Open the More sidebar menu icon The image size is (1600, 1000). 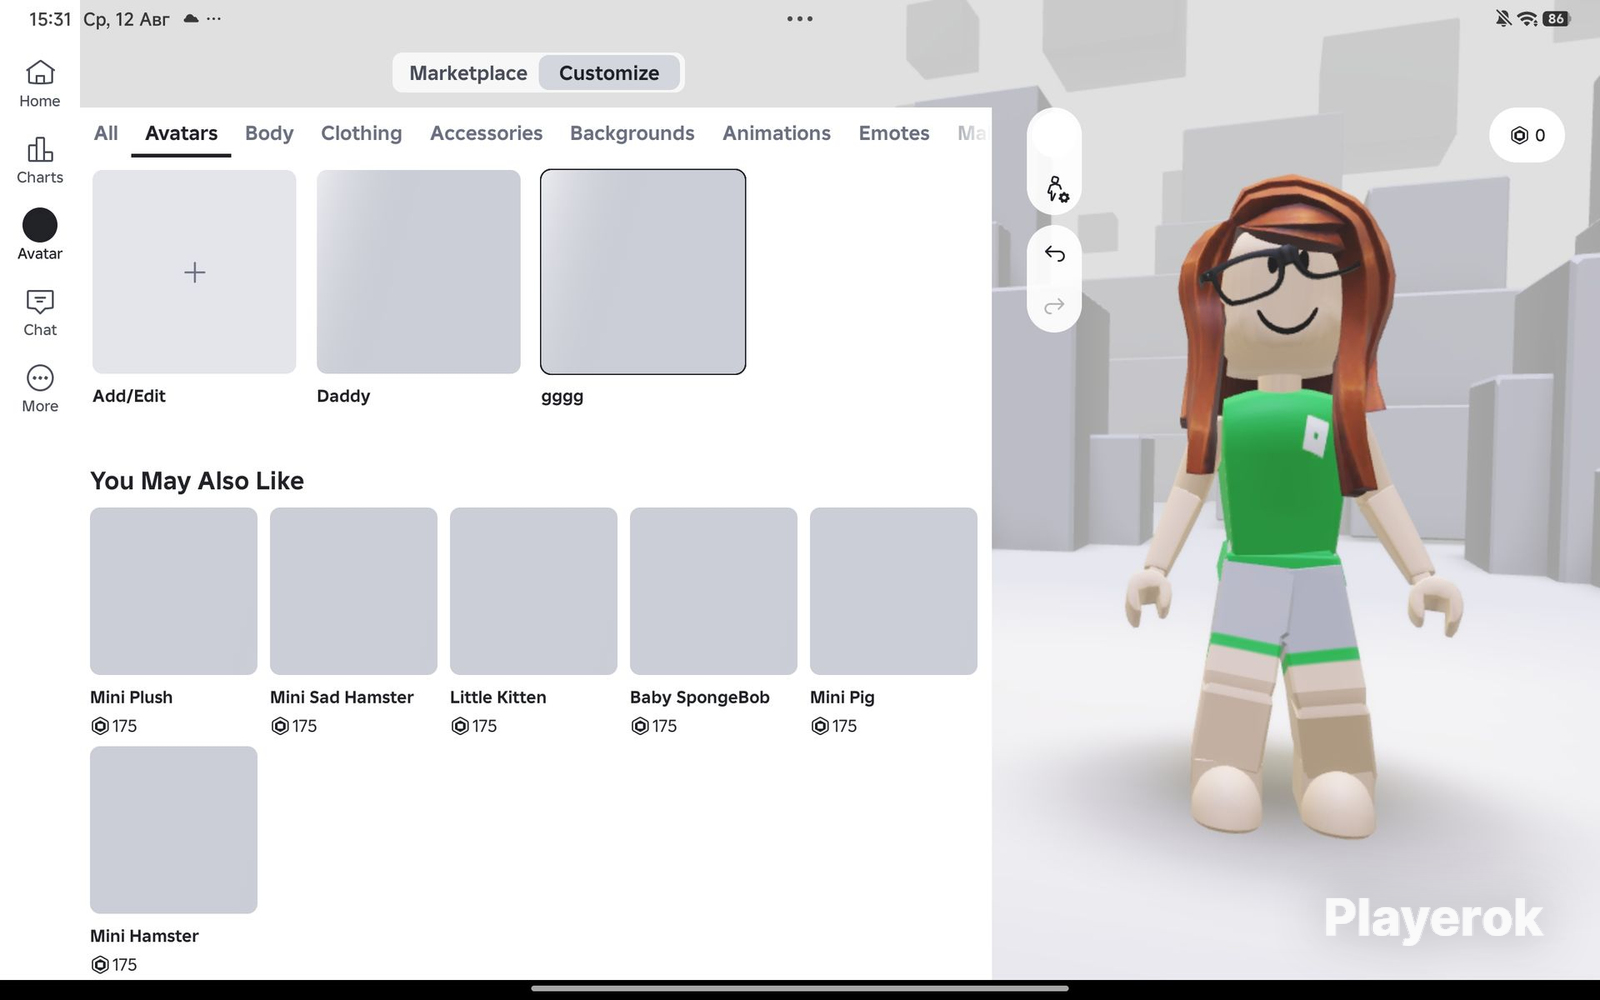click(x=40, y=378)
